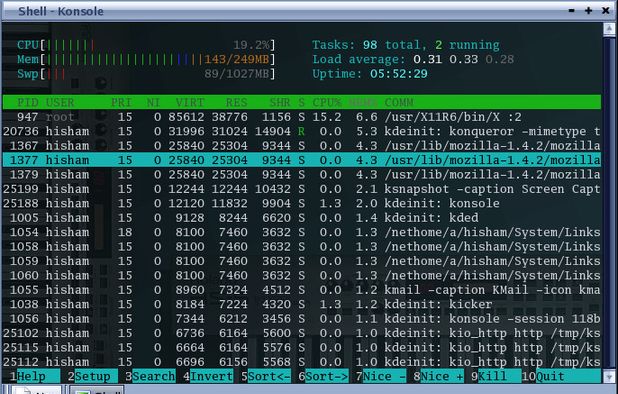
Task: Select process 1059 nethome Links row
Action: click(302, 261)
